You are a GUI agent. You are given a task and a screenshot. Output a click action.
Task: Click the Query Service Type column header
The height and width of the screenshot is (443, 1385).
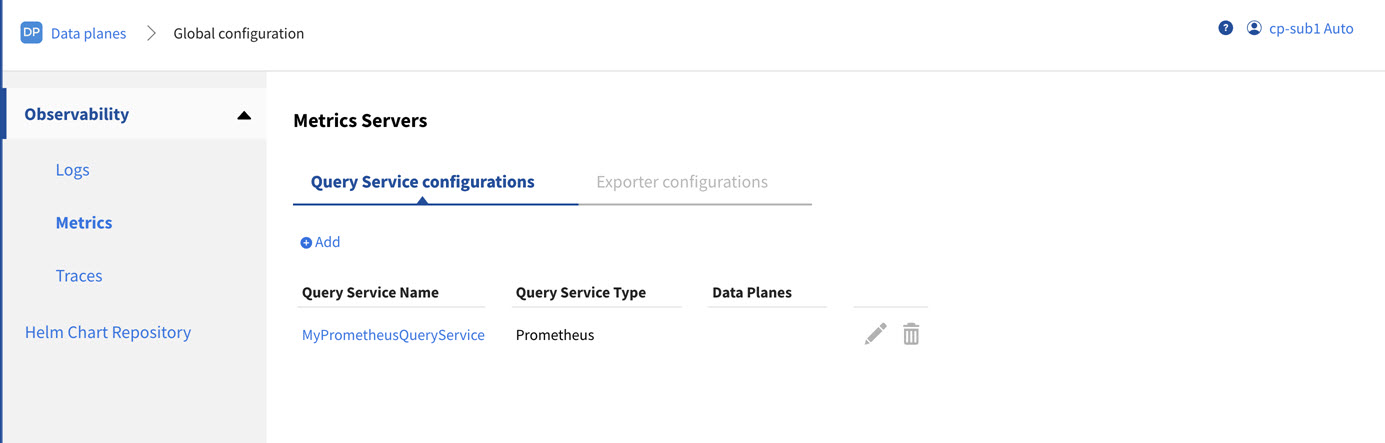tap(581, 293)
